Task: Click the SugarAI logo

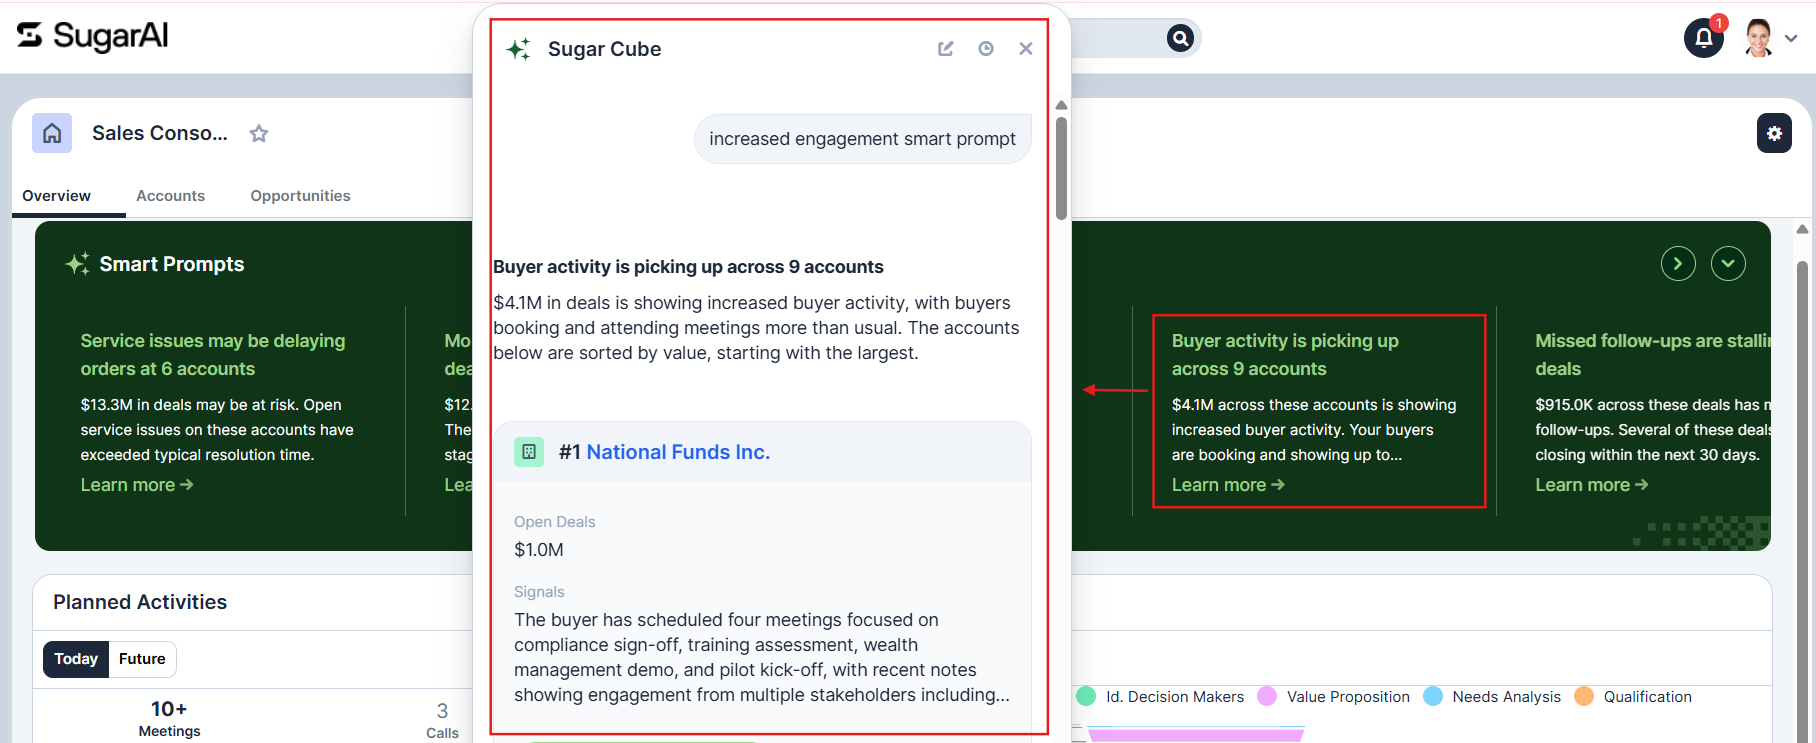Action: pyautogui.click(x=92, y=36)
